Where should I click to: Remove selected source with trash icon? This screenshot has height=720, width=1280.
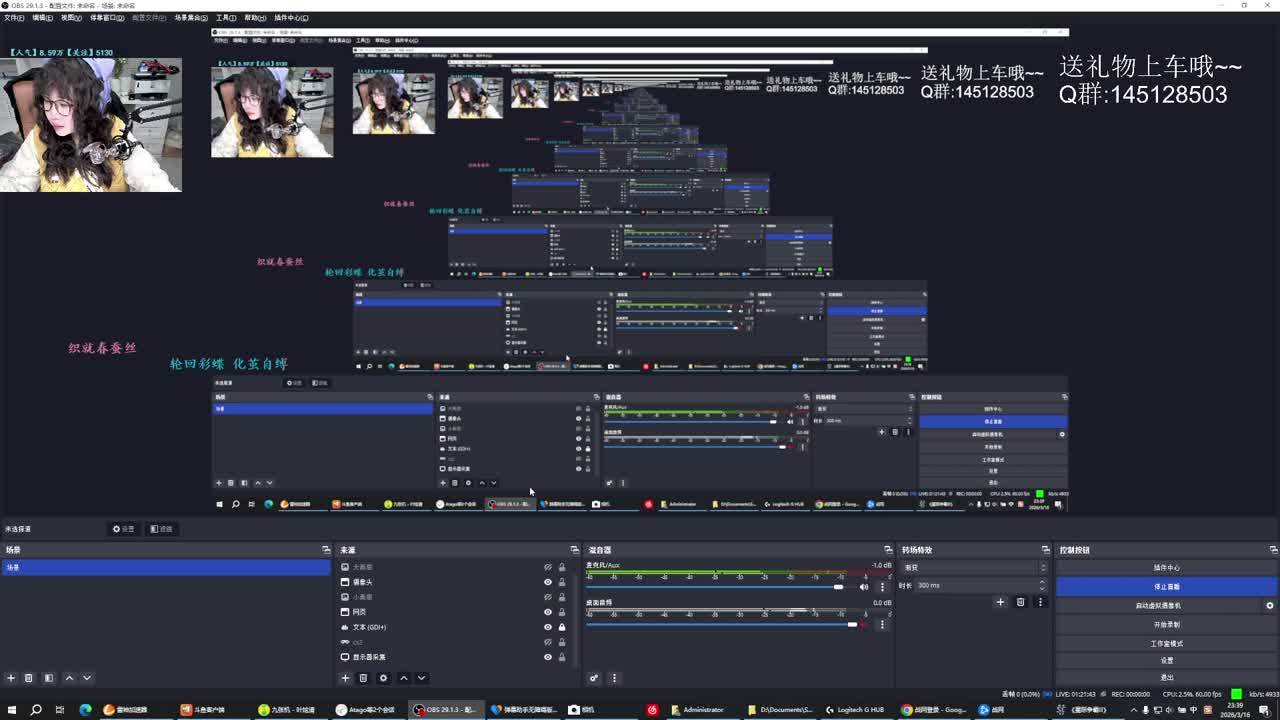364,678
